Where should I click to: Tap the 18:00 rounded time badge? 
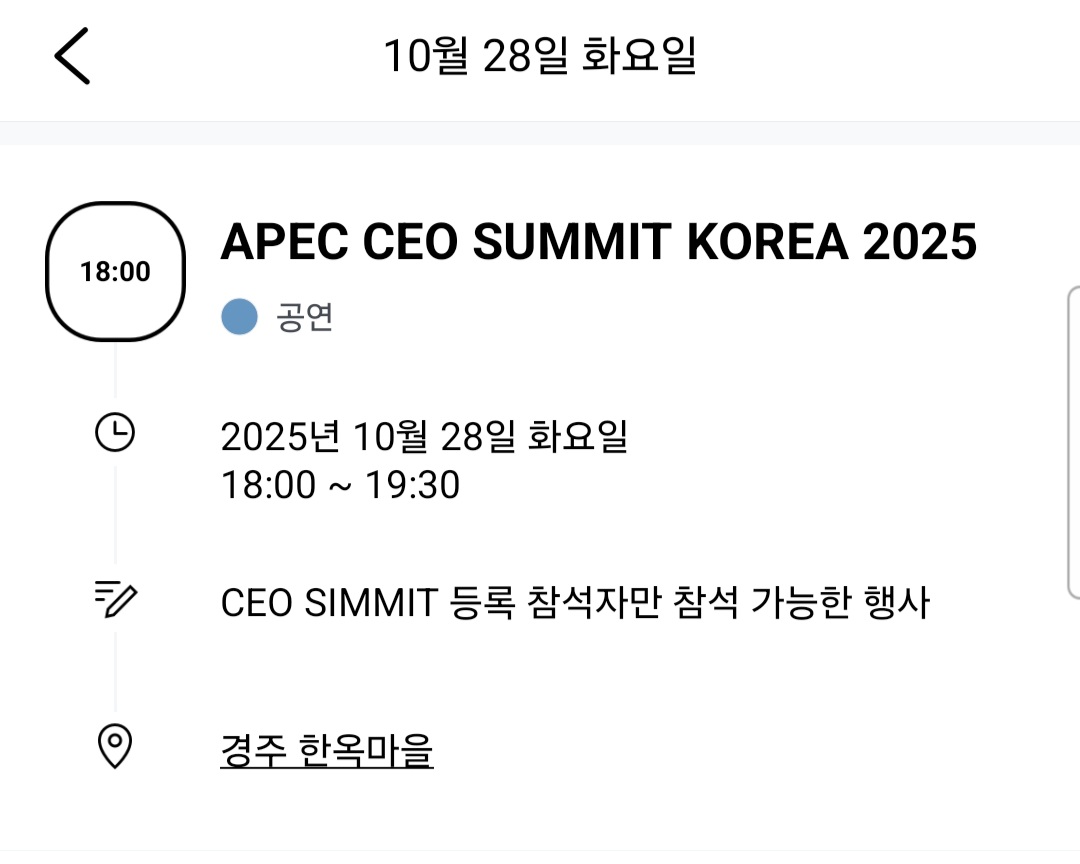(115, 271)
